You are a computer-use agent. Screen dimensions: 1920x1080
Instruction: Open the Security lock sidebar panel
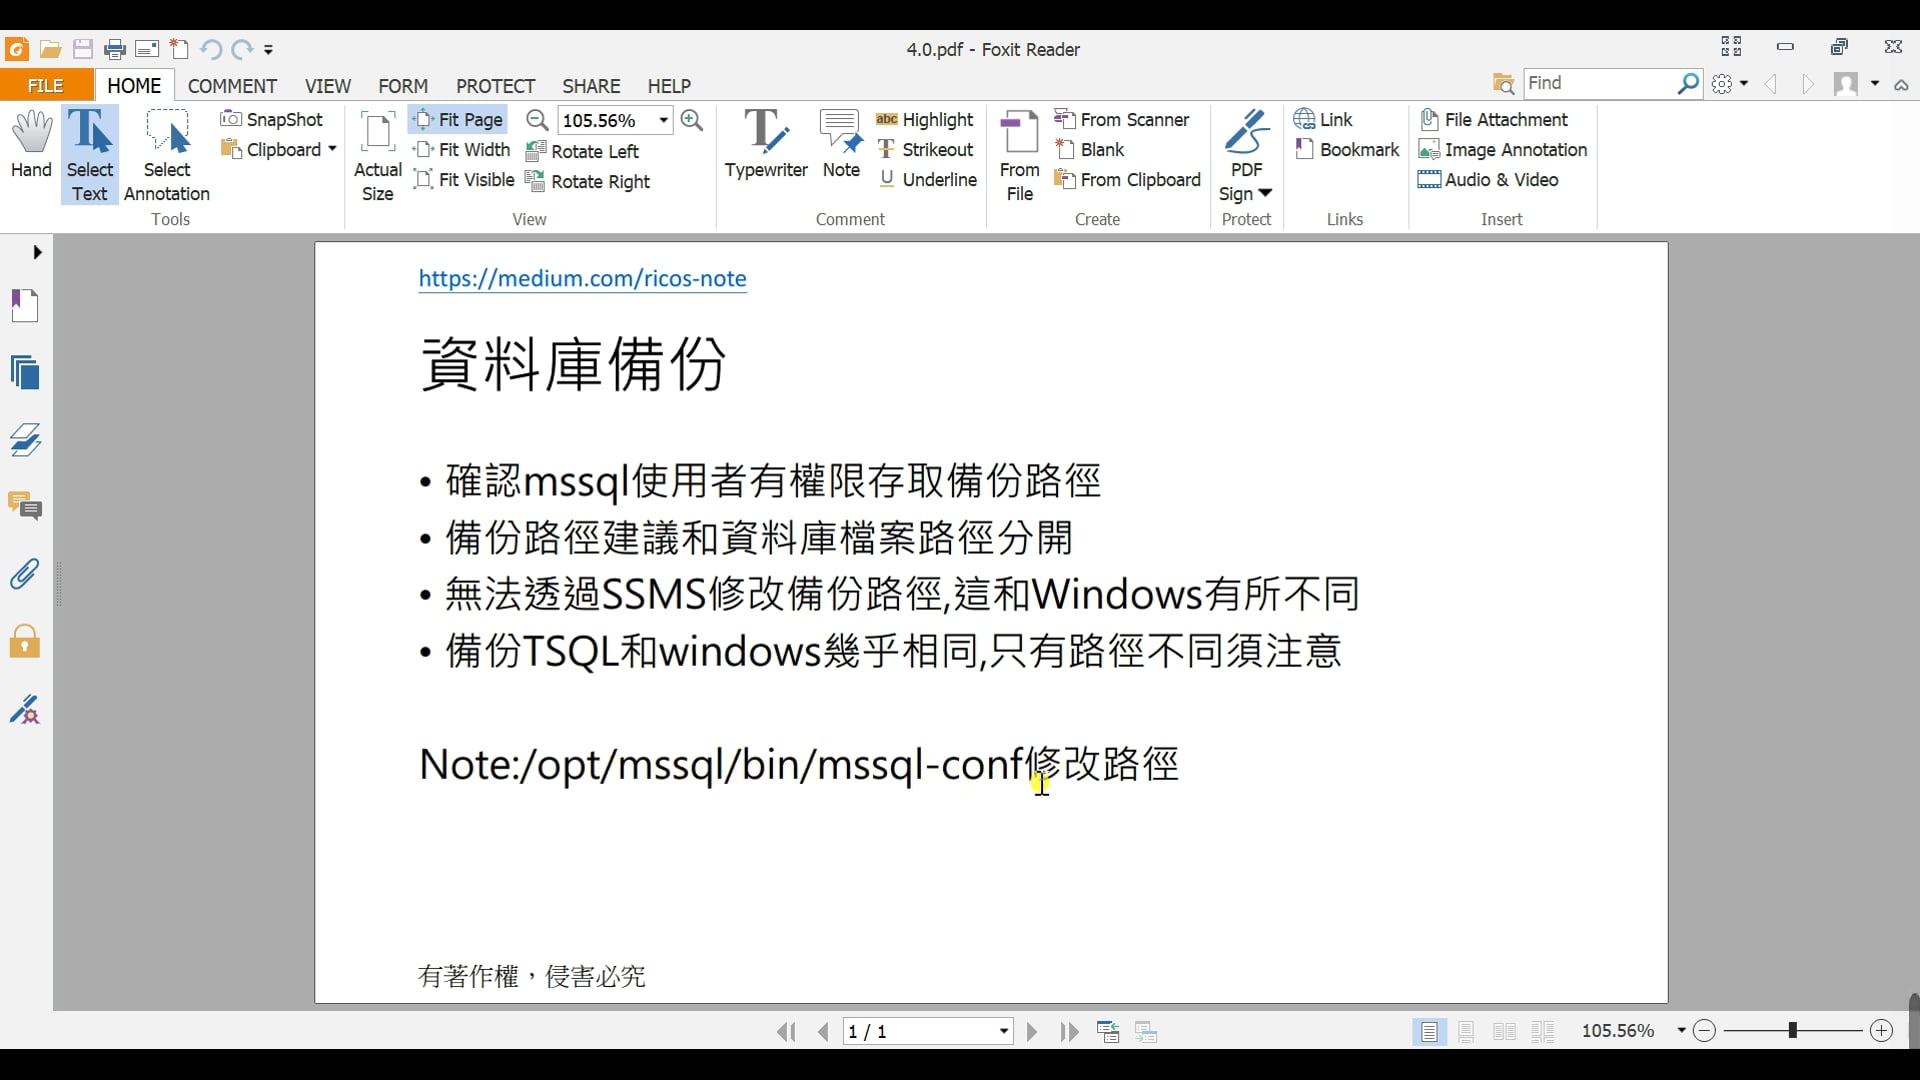pyautogui.click(x=25, y=641)
